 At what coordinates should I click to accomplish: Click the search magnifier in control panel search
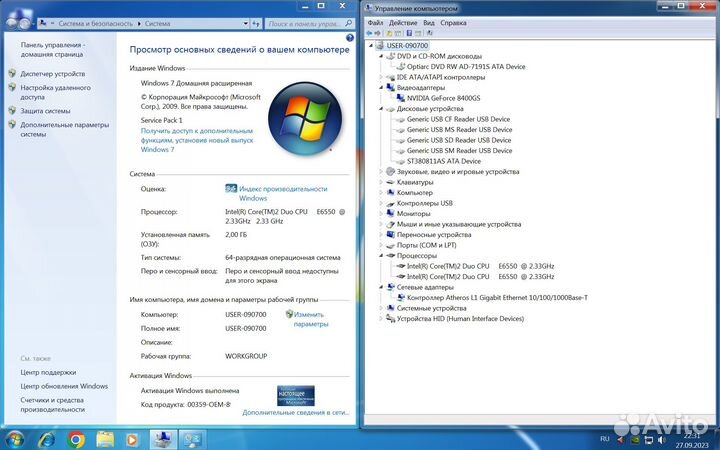tap(349, 23)
